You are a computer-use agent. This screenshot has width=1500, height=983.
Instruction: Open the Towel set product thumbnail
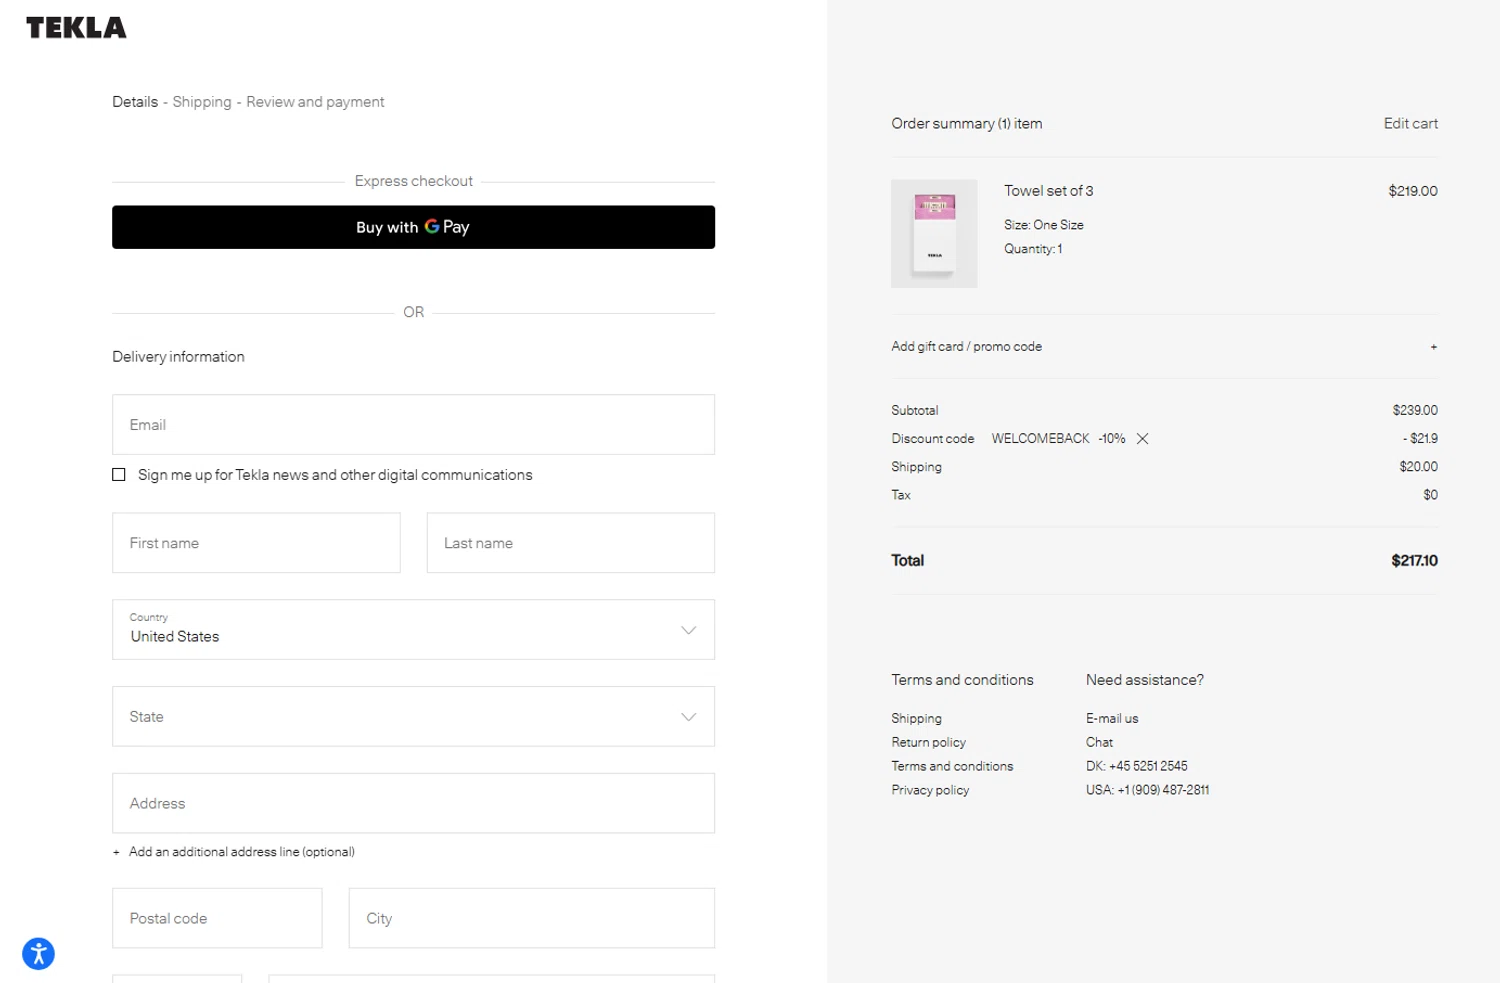click(934, 234)
